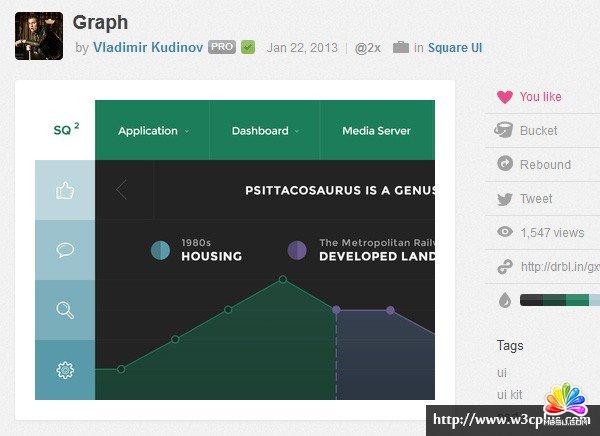Viewport: 600px width, 436px height.
Task: Open the Media Server menu item
Action: point(376,131)
